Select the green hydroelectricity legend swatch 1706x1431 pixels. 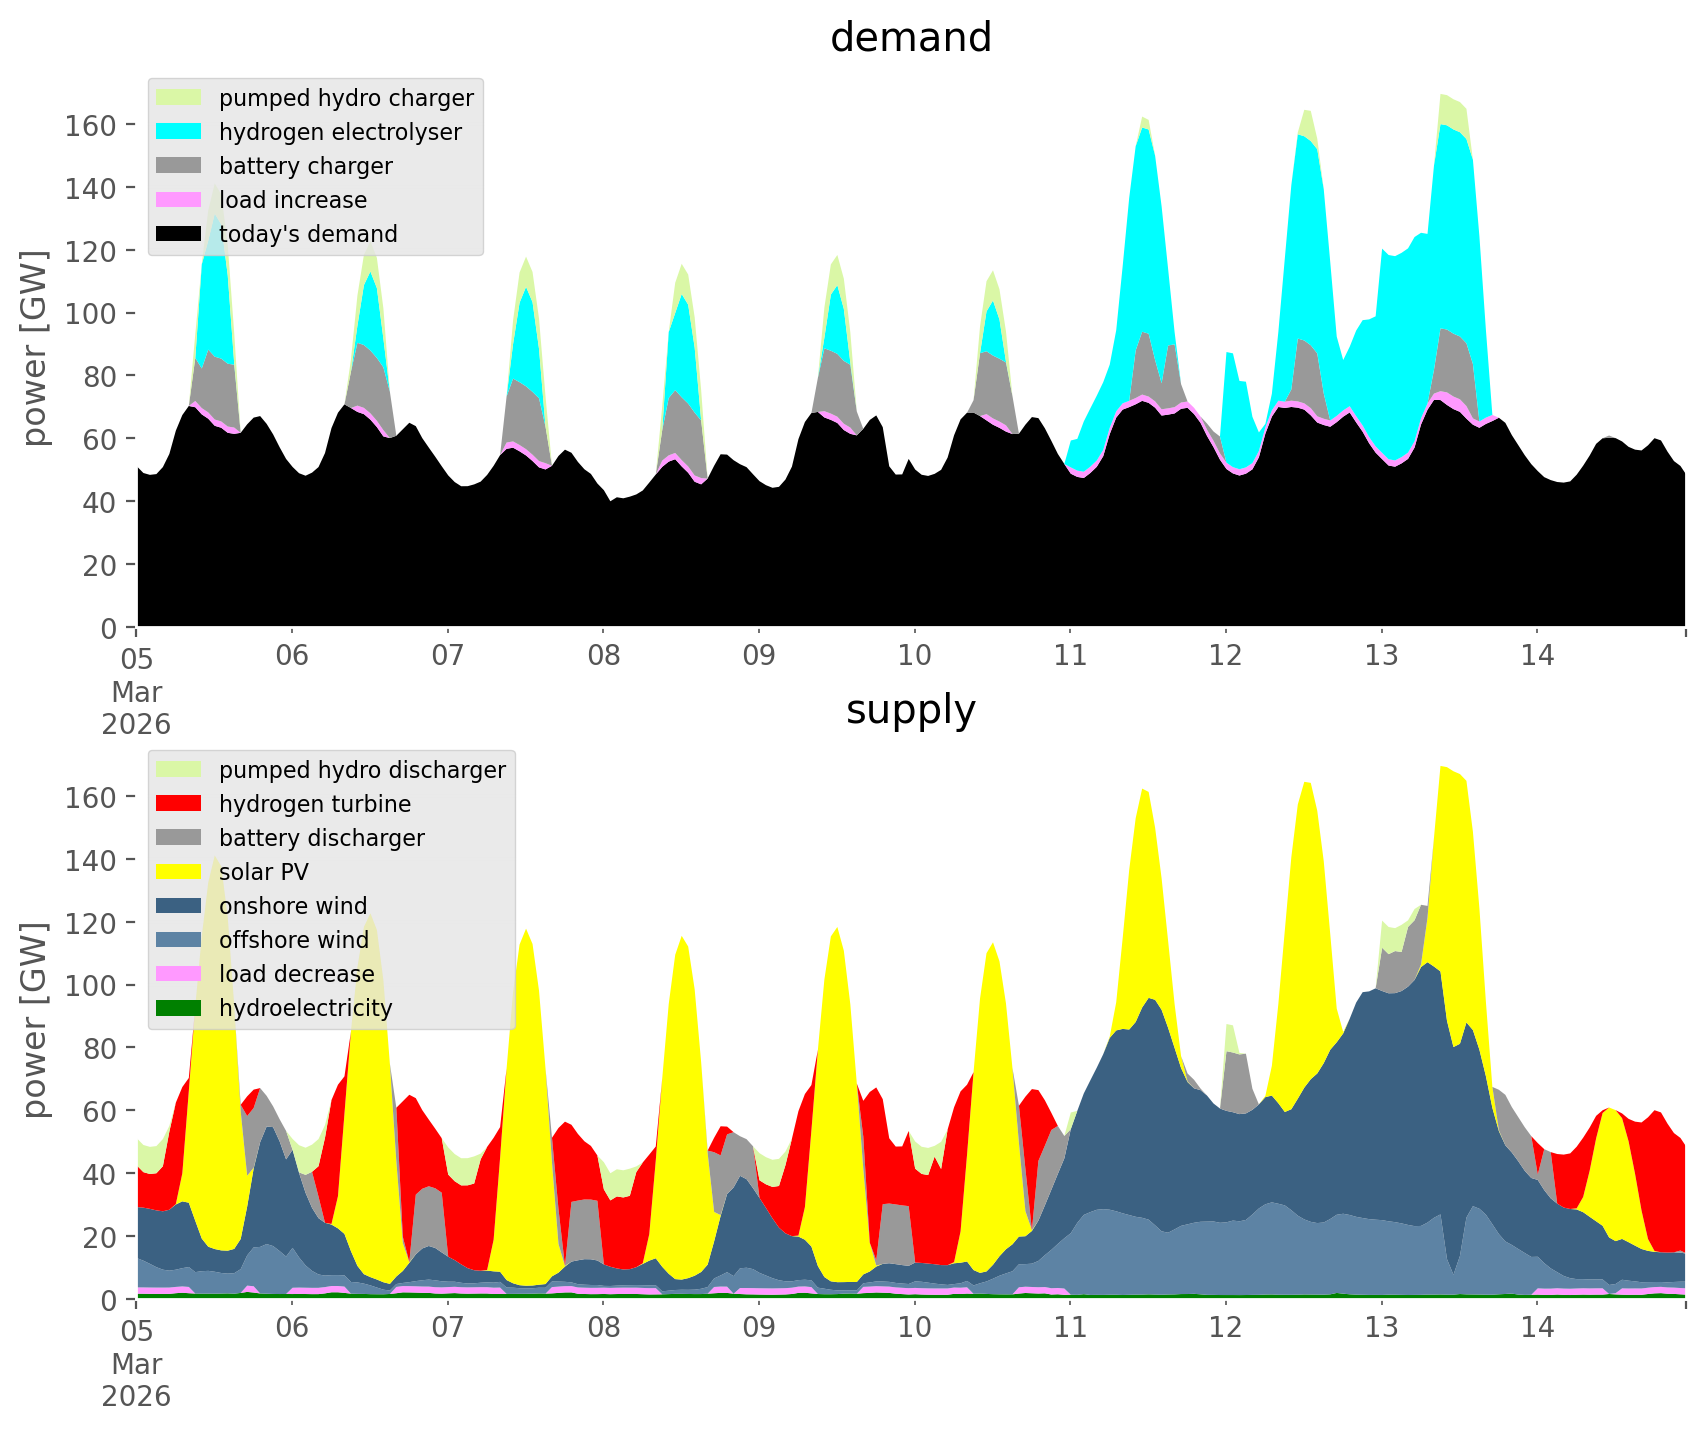click(179, 1008)
